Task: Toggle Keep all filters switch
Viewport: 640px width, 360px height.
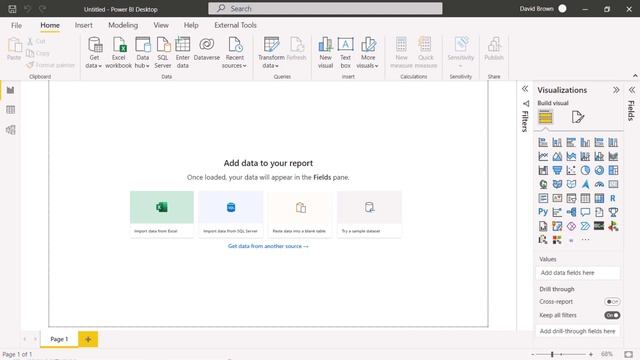Action: click(612, 315)
